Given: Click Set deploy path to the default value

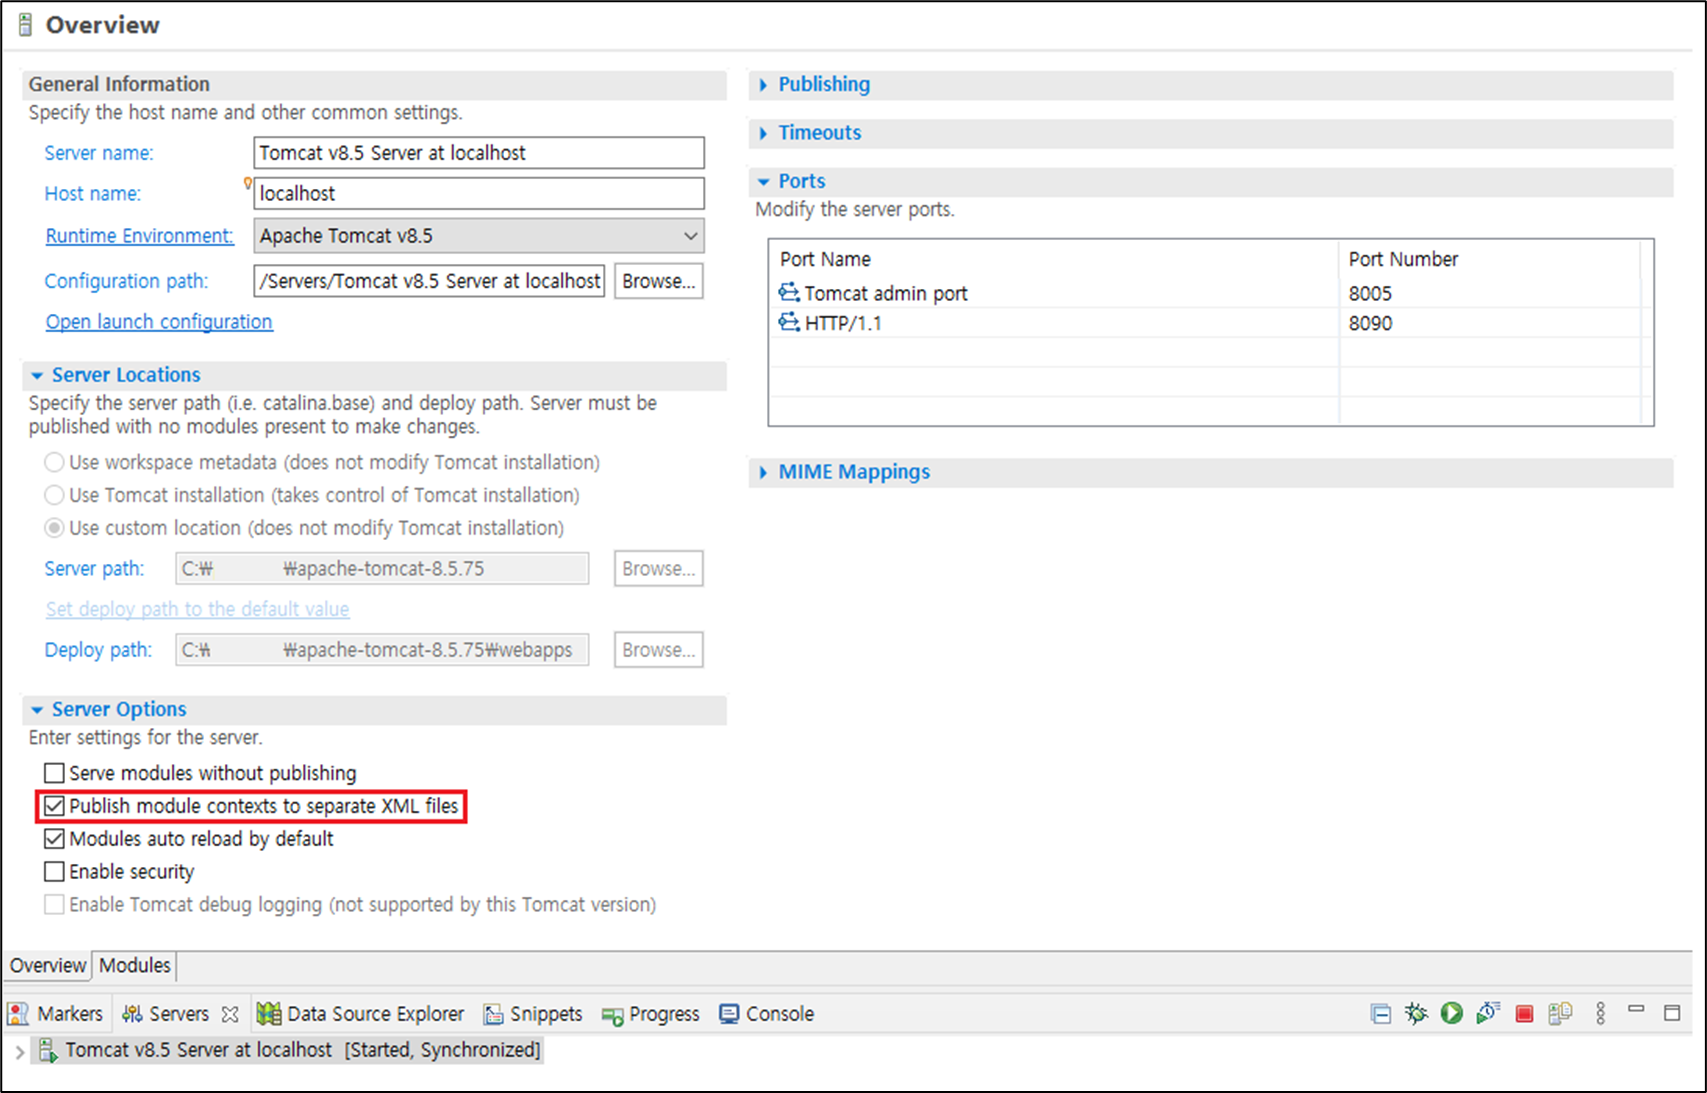Looking at the screenshot, I should pos(197,609).
